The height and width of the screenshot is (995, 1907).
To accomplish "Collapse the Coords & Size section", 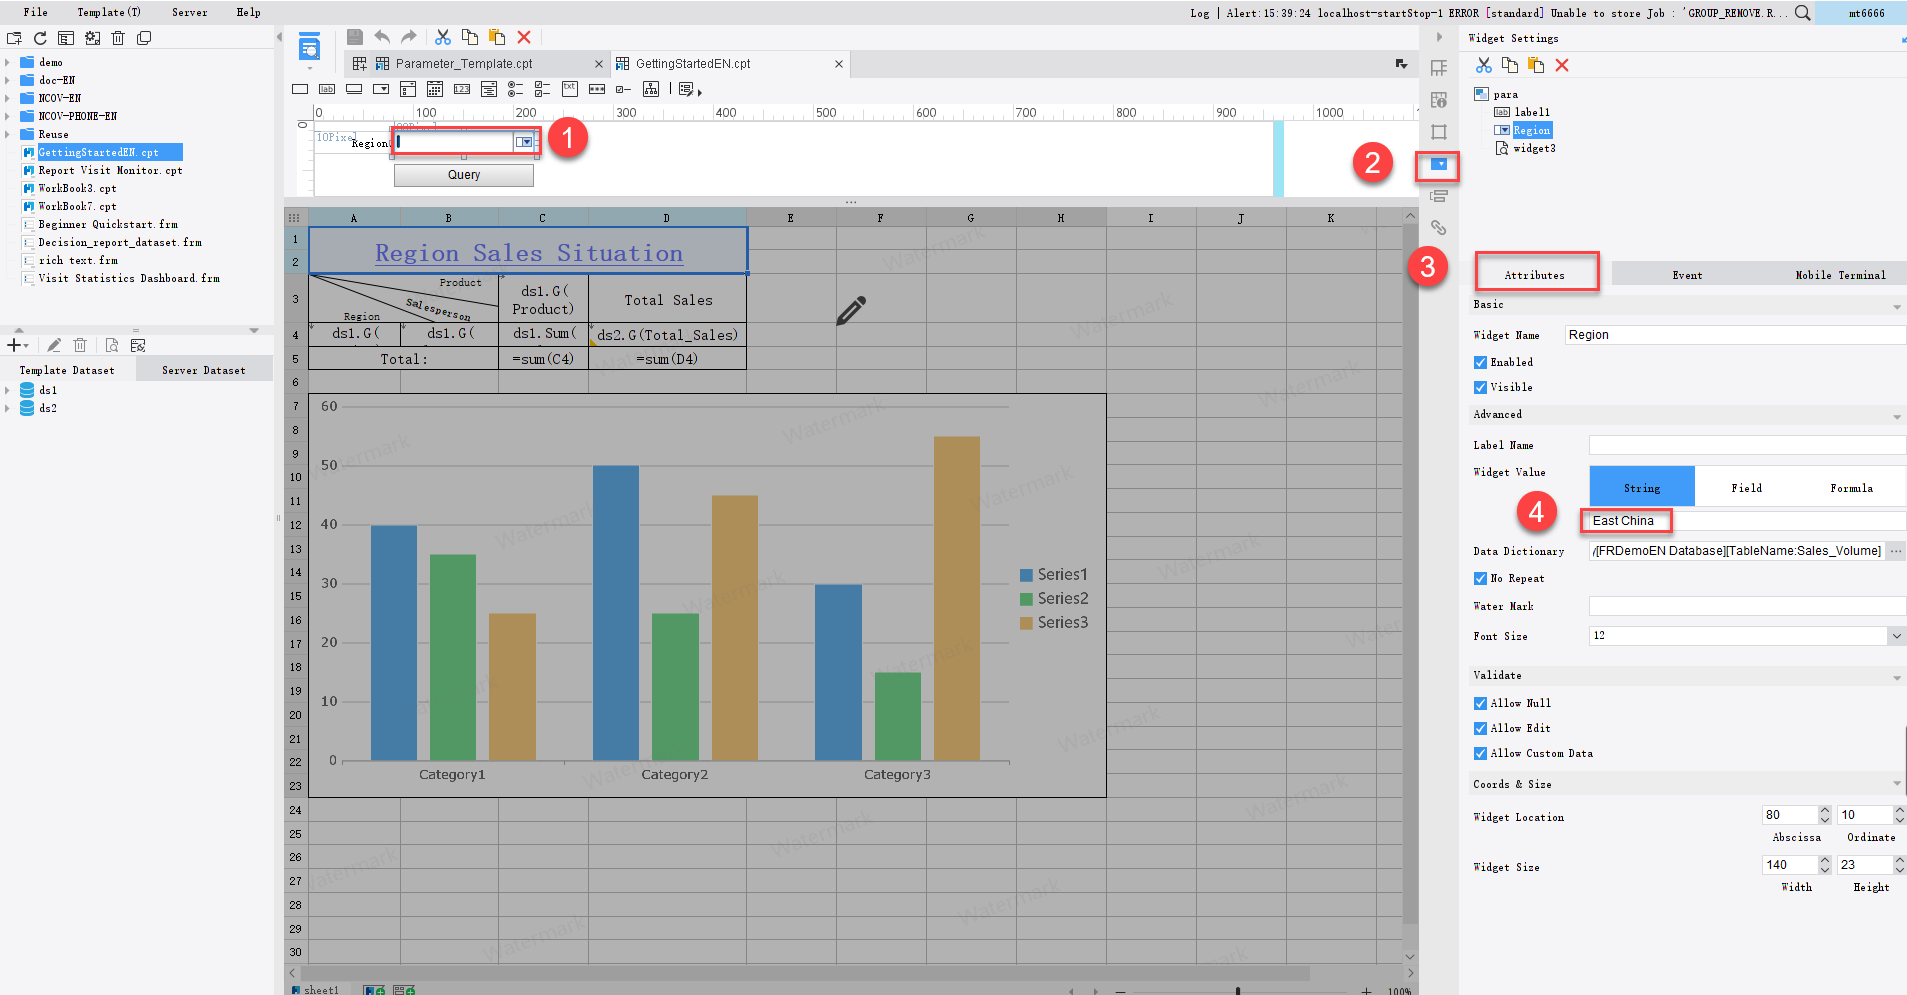I will (x=1895, y=784).
